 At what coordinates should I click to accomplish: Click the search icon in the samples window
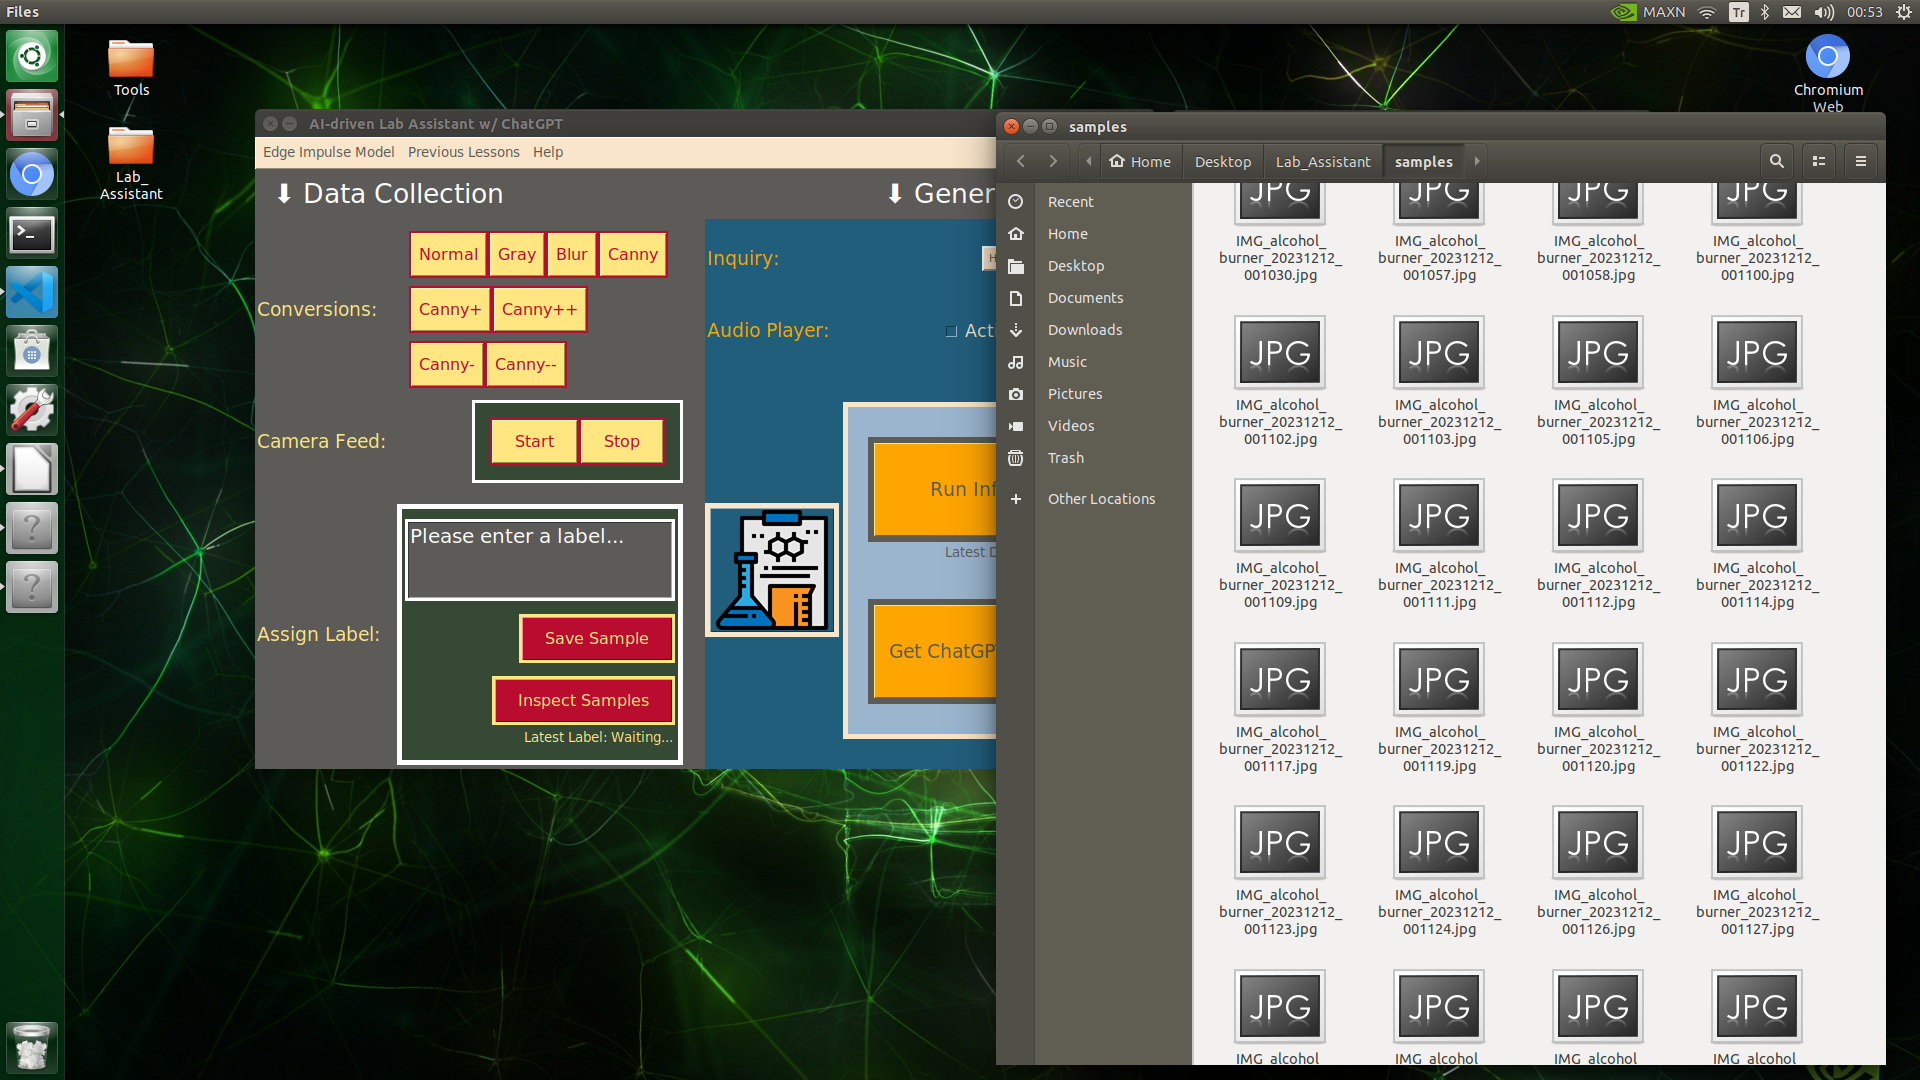1776,161
